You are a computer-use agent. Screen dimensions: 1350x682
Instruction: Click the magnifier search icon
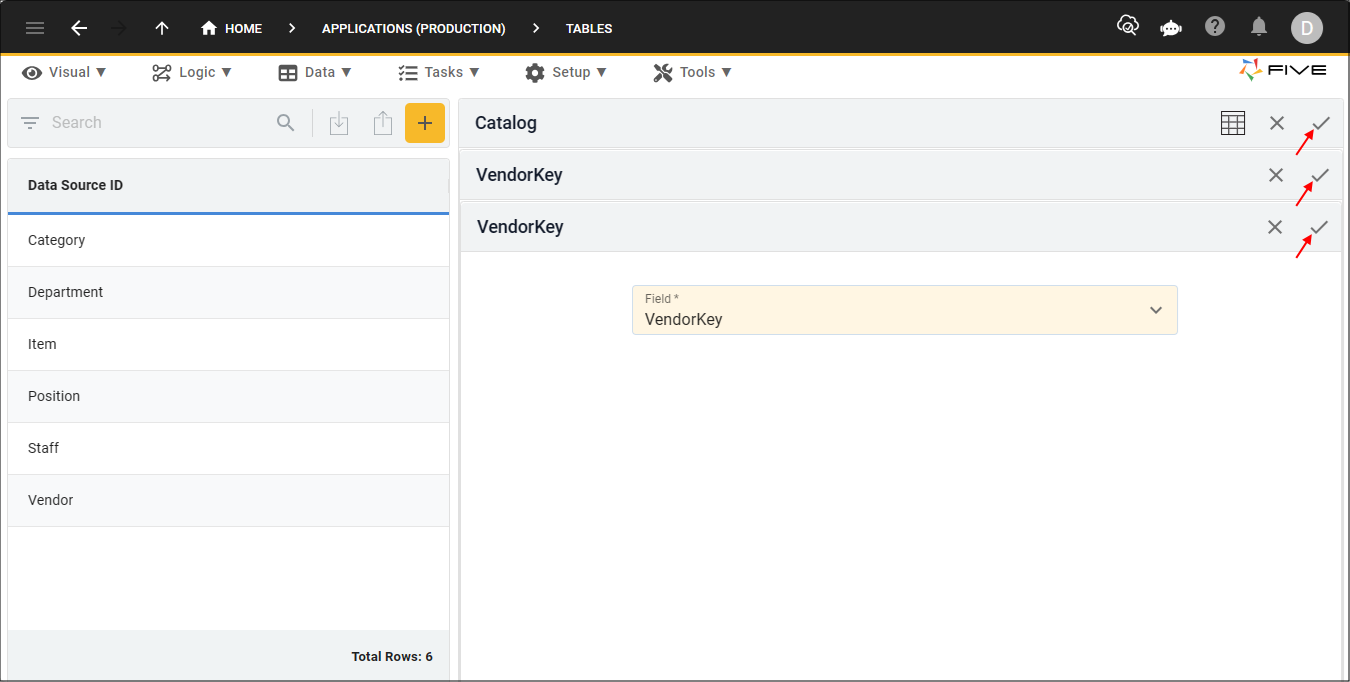click(286, 123)
